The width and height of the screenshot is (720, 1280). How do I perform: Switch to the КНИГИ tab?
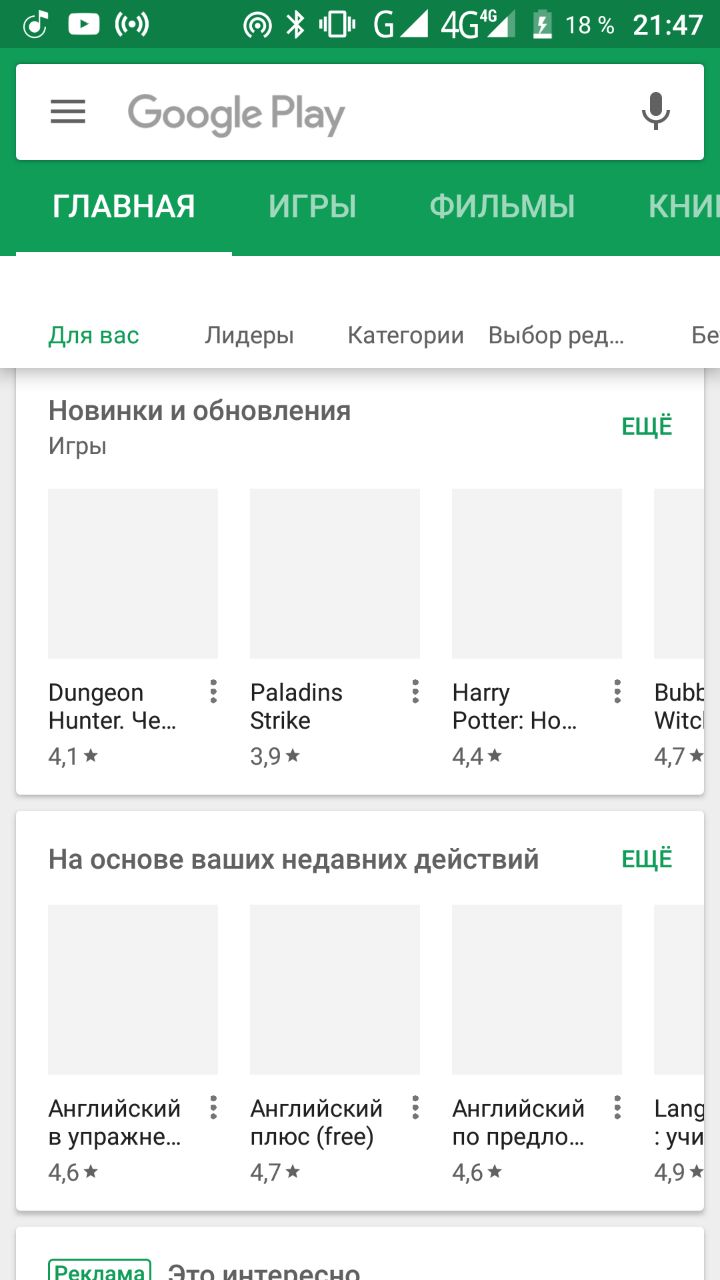(684, 207)
